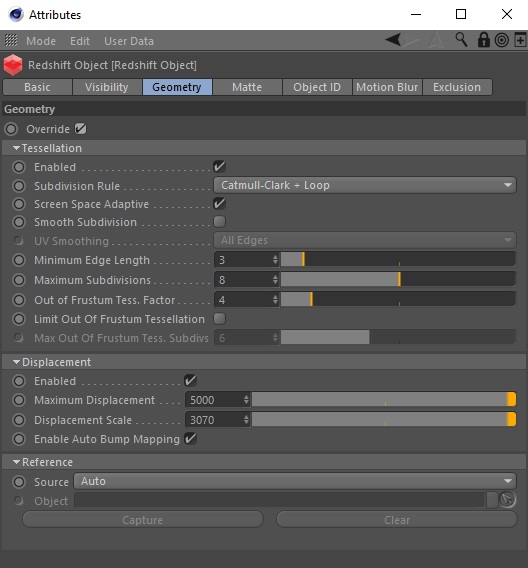
Task: Click keyframe dot beside Screen Space Adaptive
Action: pos(19,204)
